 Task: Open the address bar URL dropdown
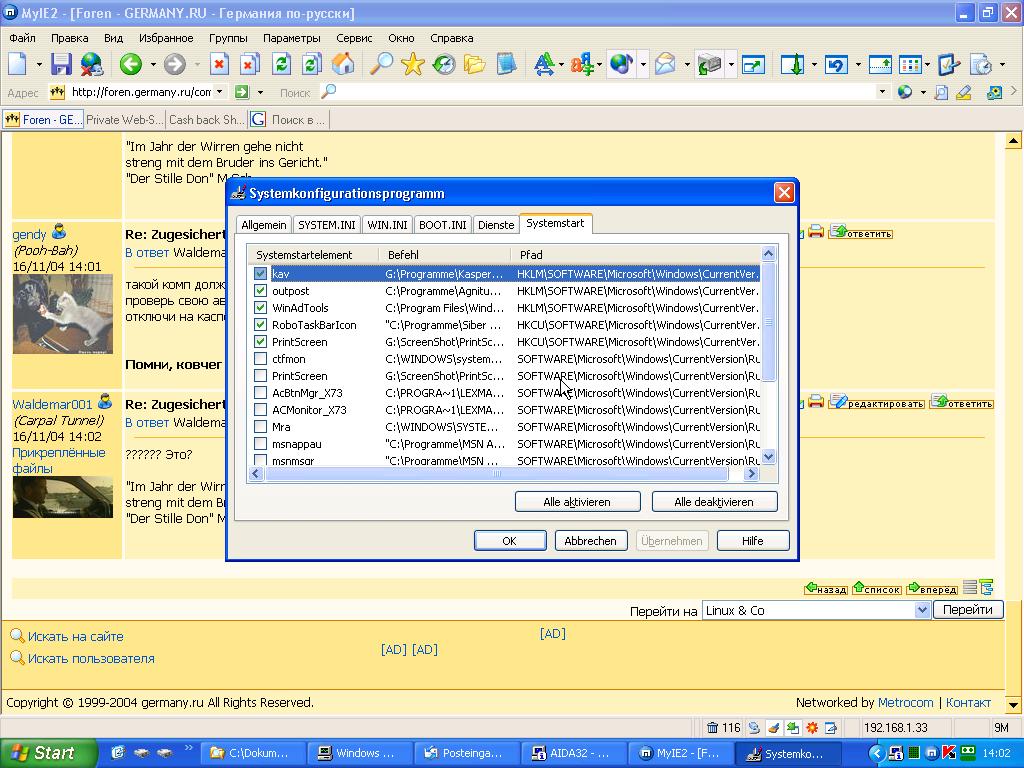[x=219, y=92]
